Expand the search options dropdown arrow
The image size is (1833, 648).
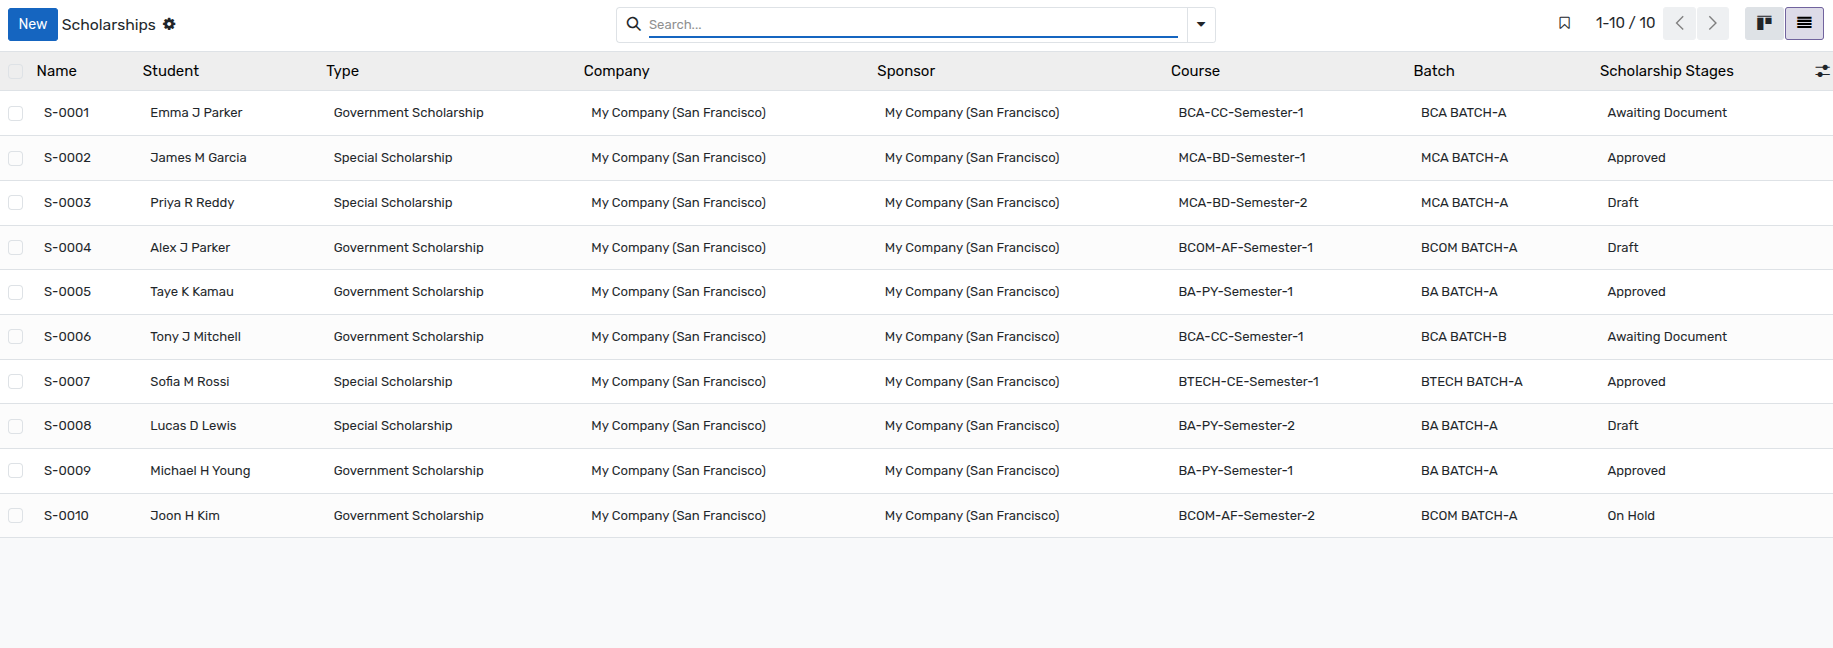tap(1201, 24)
